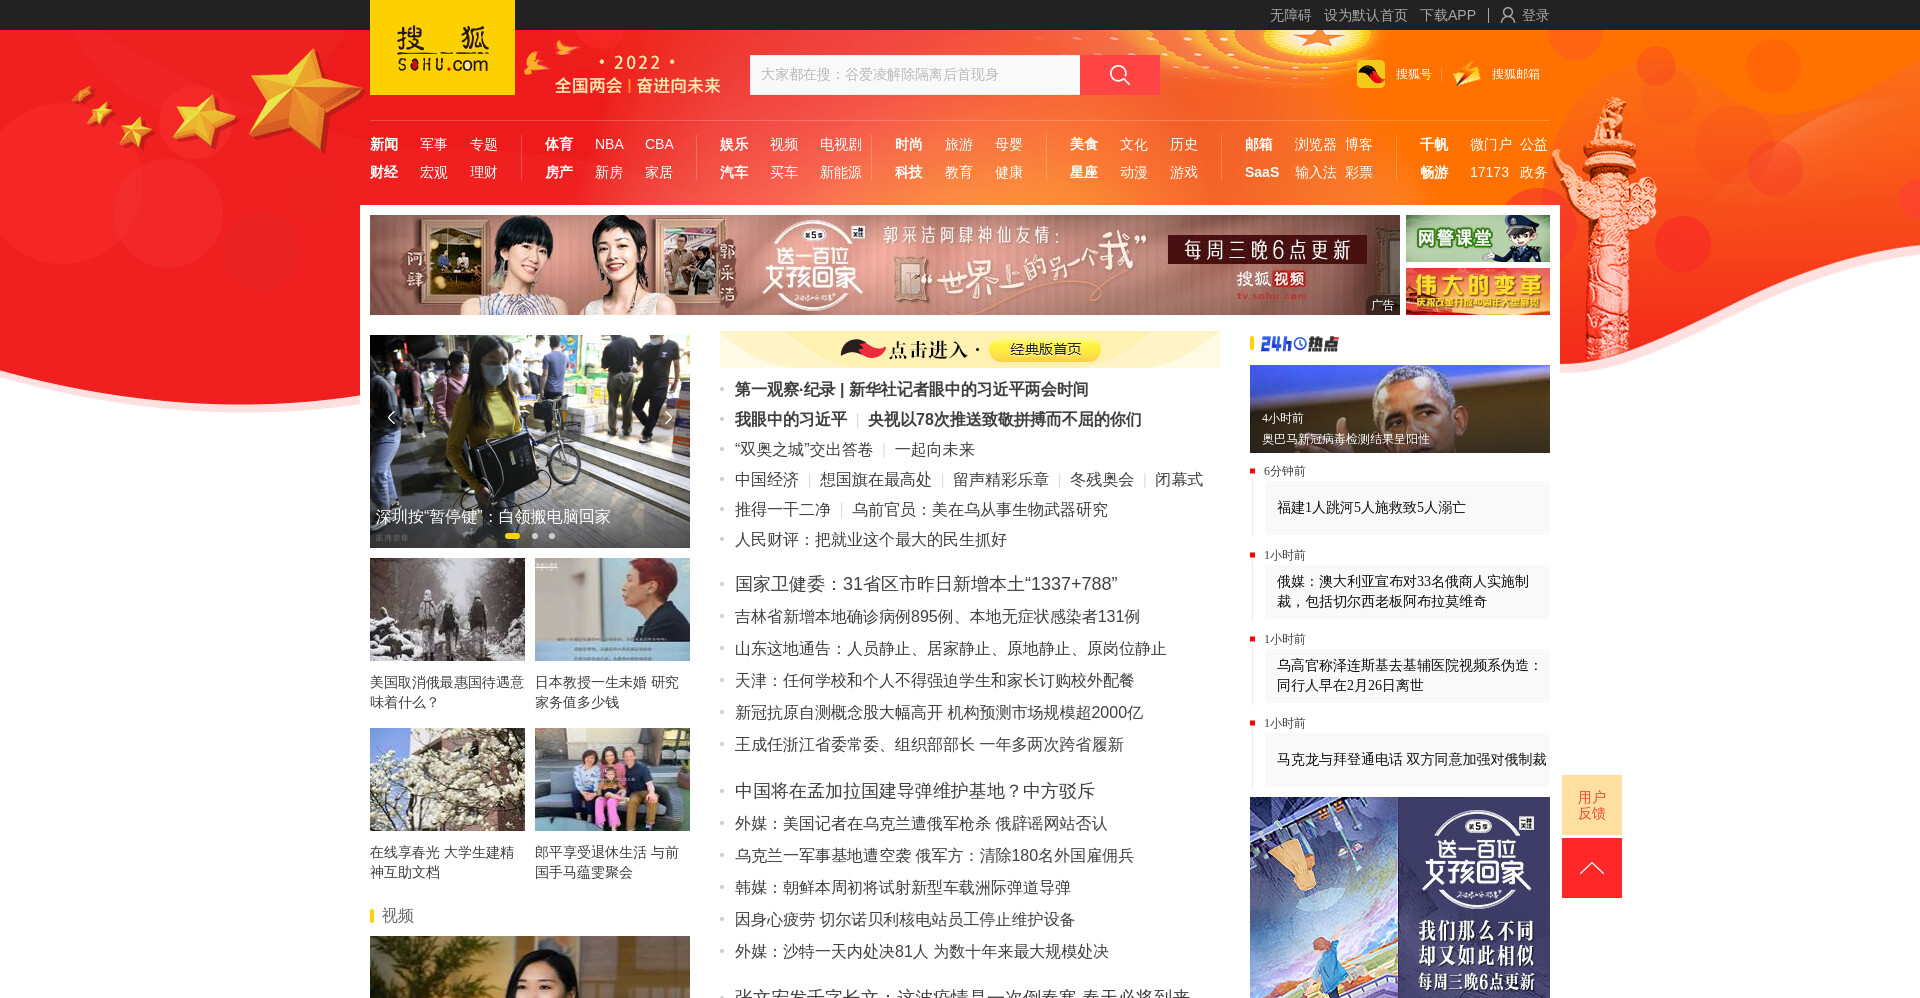Click 设为默认首页 in the top bar
1920x998 pixels.
(x=1366, y=15)
